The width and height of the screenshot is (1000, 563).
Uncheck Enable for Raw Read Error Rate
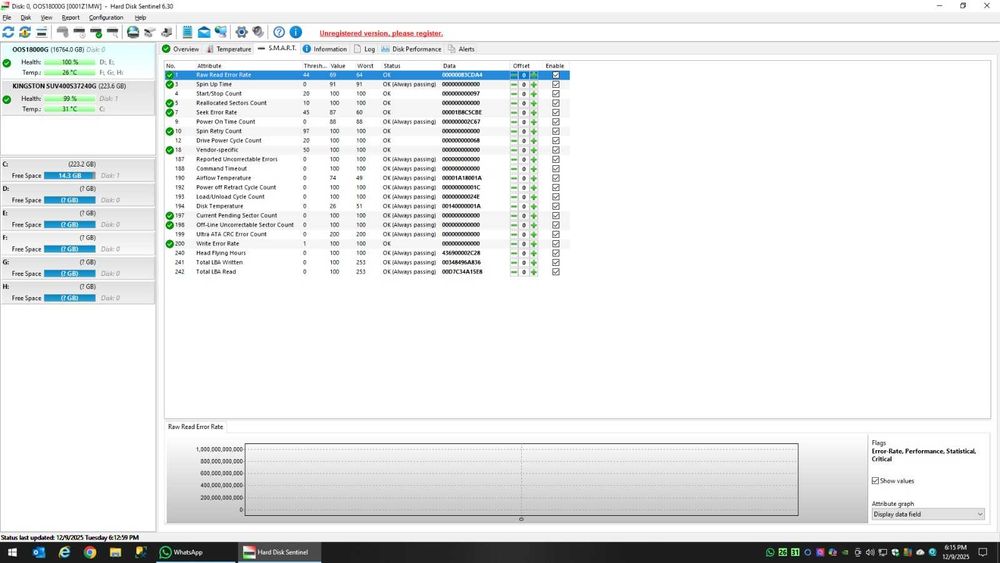[555, 75]
